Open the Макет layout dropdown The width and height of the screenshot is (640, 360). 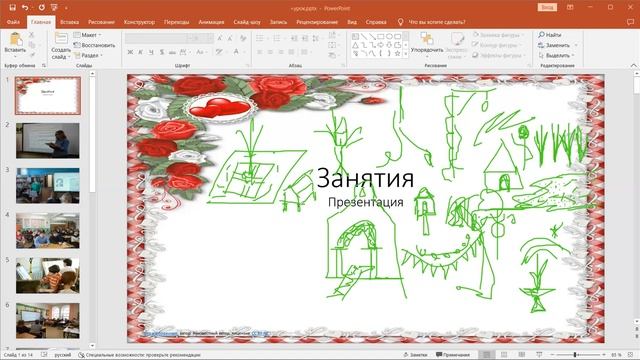pyautogui.click(x=88, y=35)
